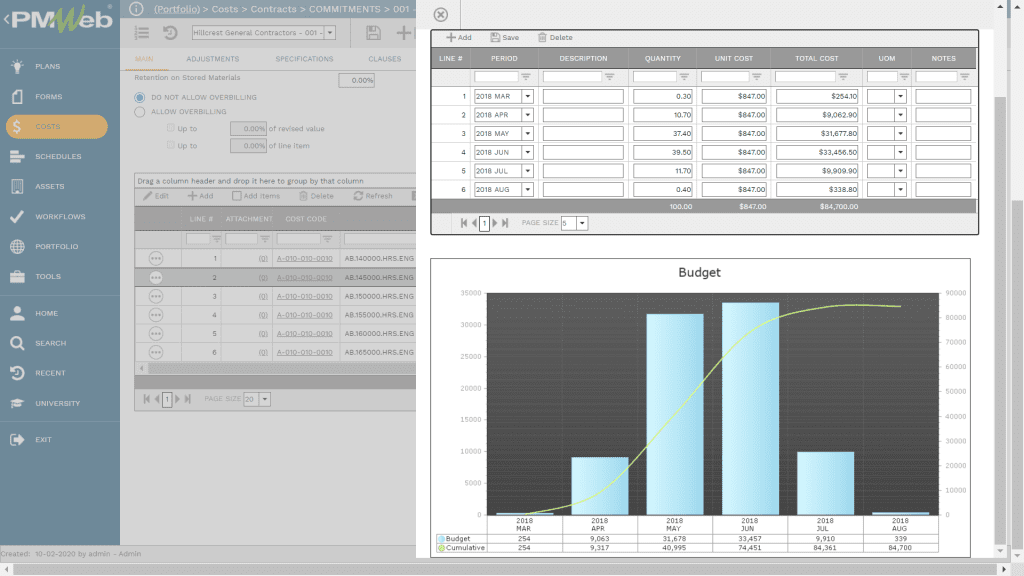Screen dimensions: 1024x576
Task: Open cost code link in line 2
Action: click(304, 278)
